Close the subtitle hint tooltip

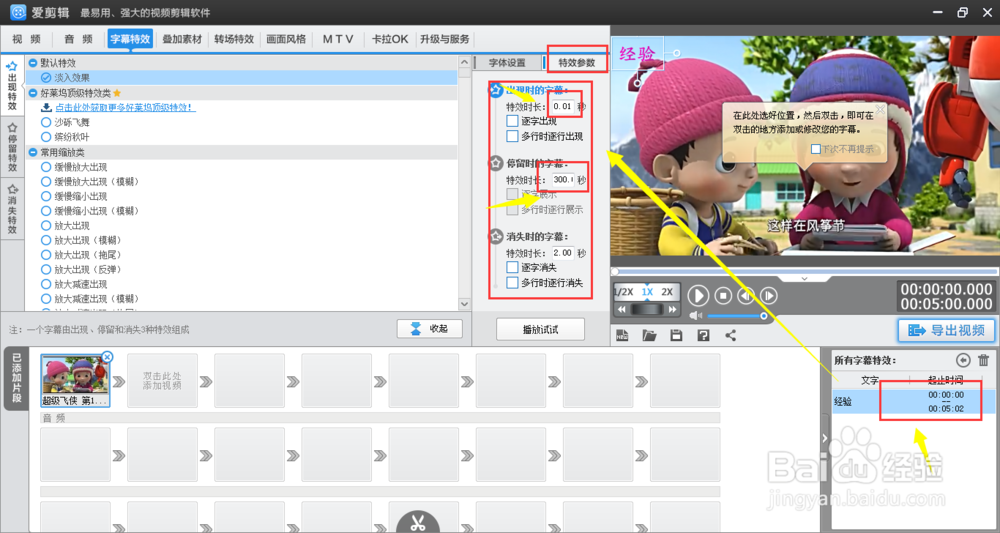[x=880, y=110]
